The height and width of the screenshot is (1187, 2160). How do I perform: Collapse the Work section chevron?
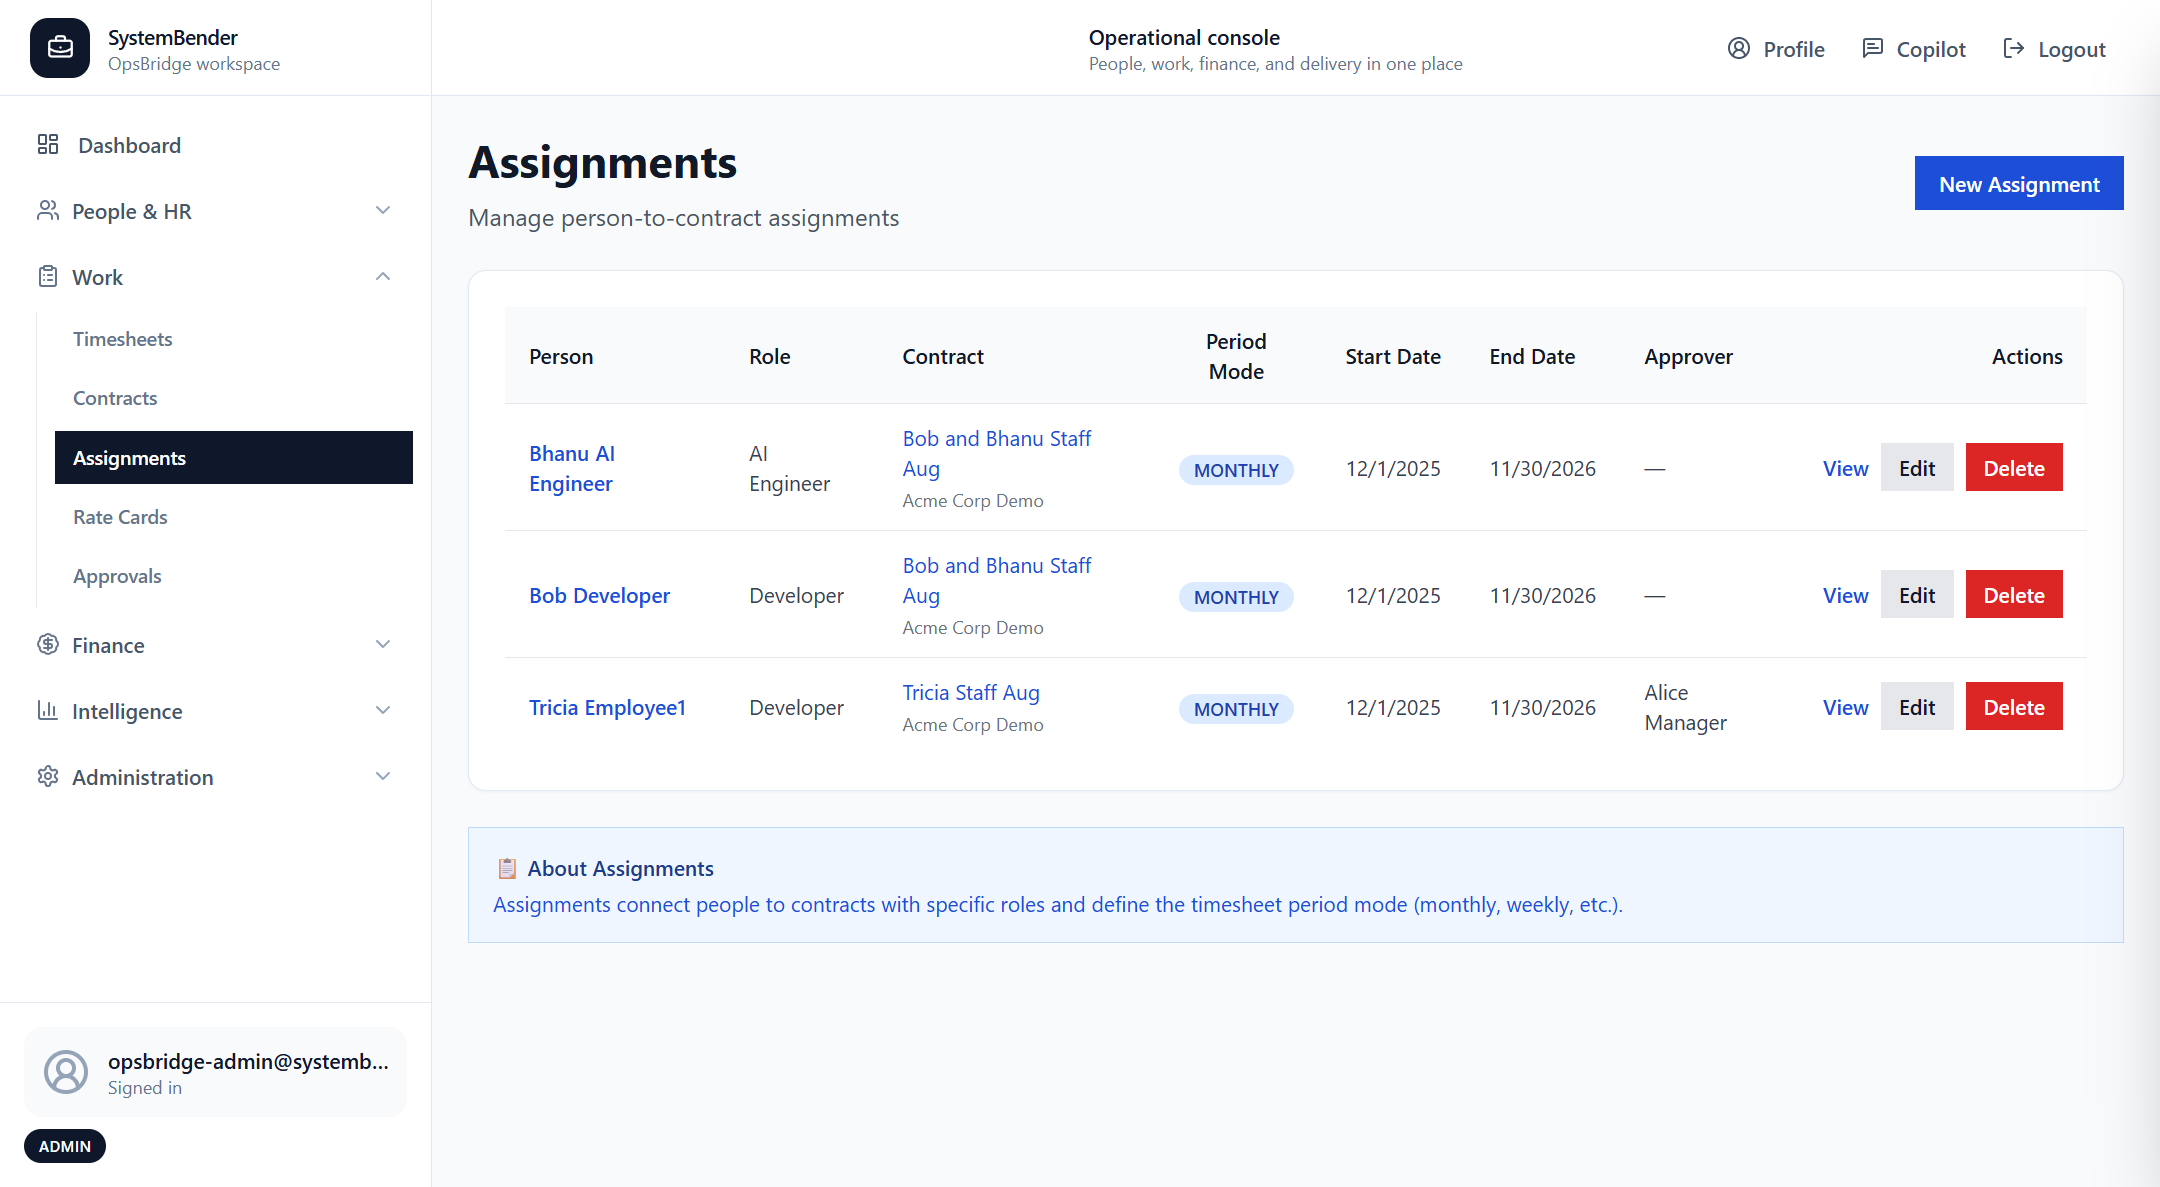(383, 277)
